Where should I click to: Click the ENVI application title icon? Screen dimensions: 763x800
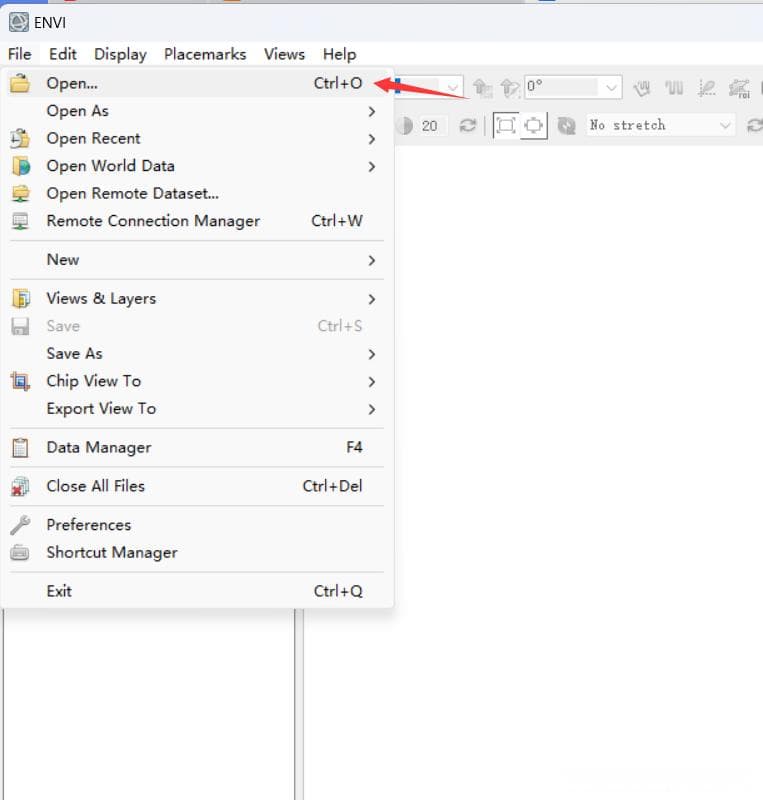(19, 22)
